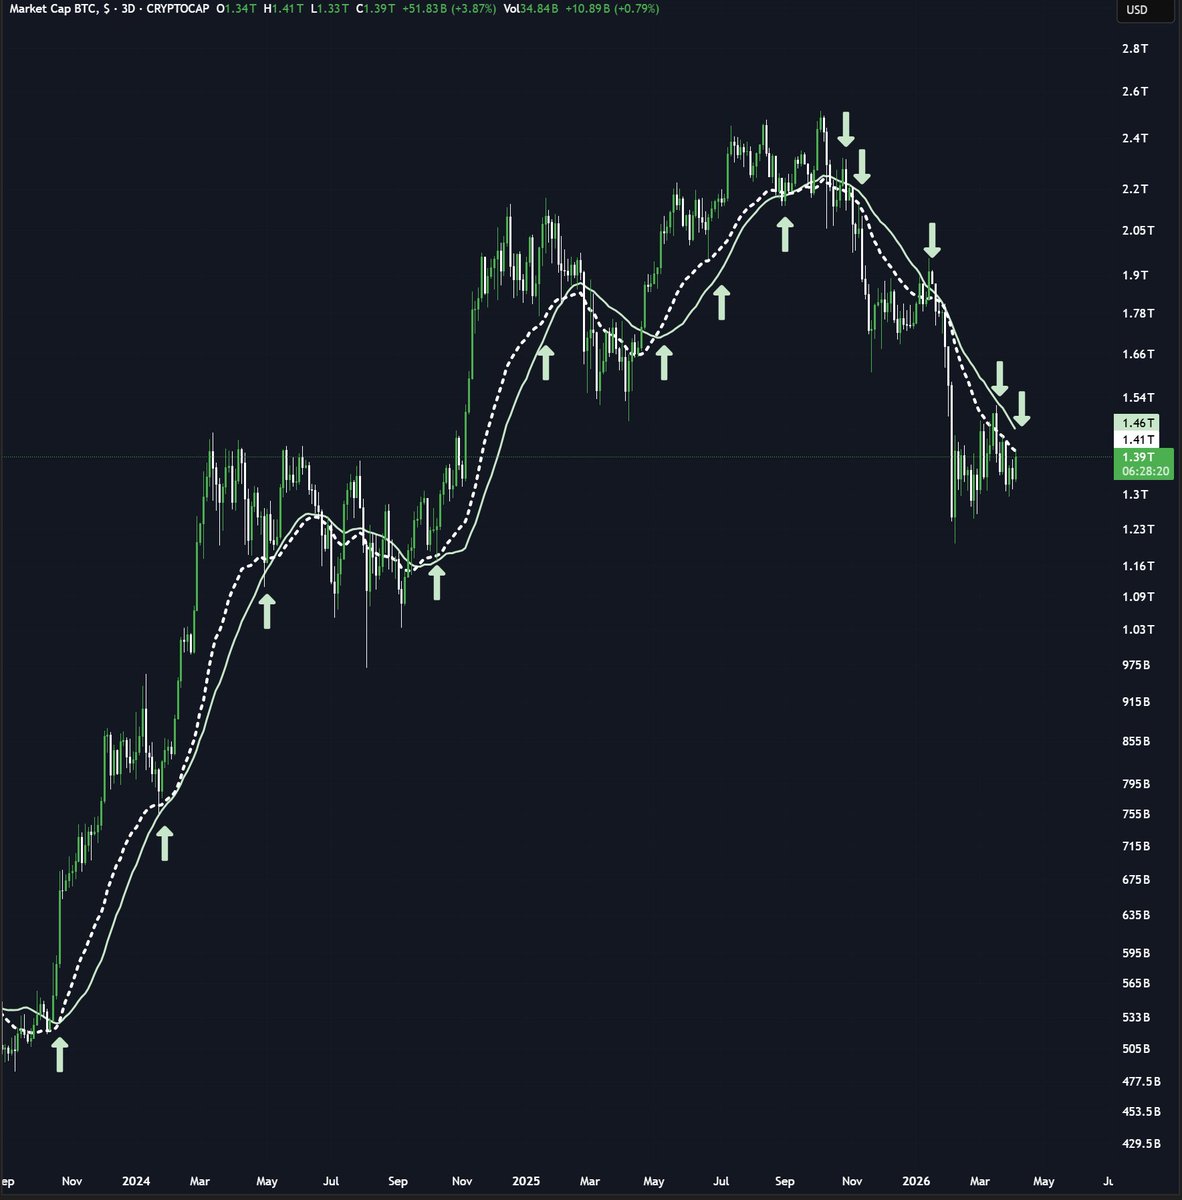Click the 2.6T price axis label
Screen dimensions: 1182x1200
tap(1135, 91)
